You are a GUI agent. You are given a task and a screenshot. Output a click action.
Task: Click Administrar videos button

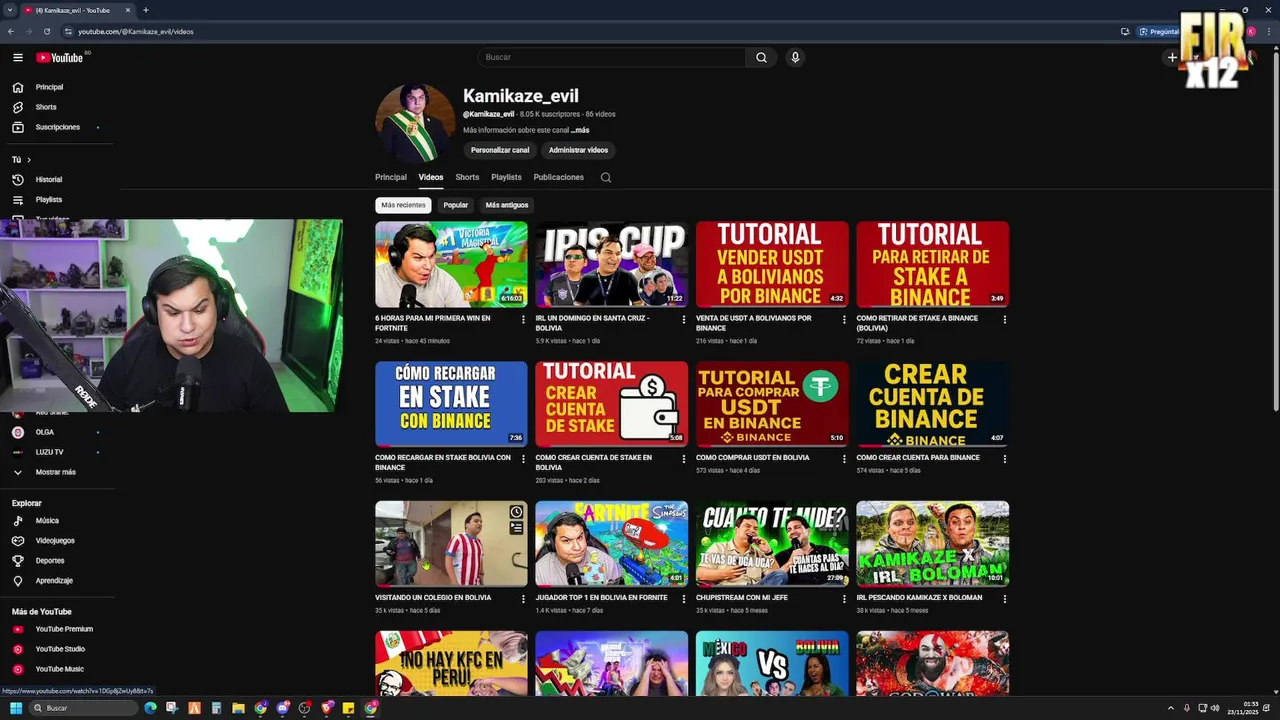click(578, 150)
